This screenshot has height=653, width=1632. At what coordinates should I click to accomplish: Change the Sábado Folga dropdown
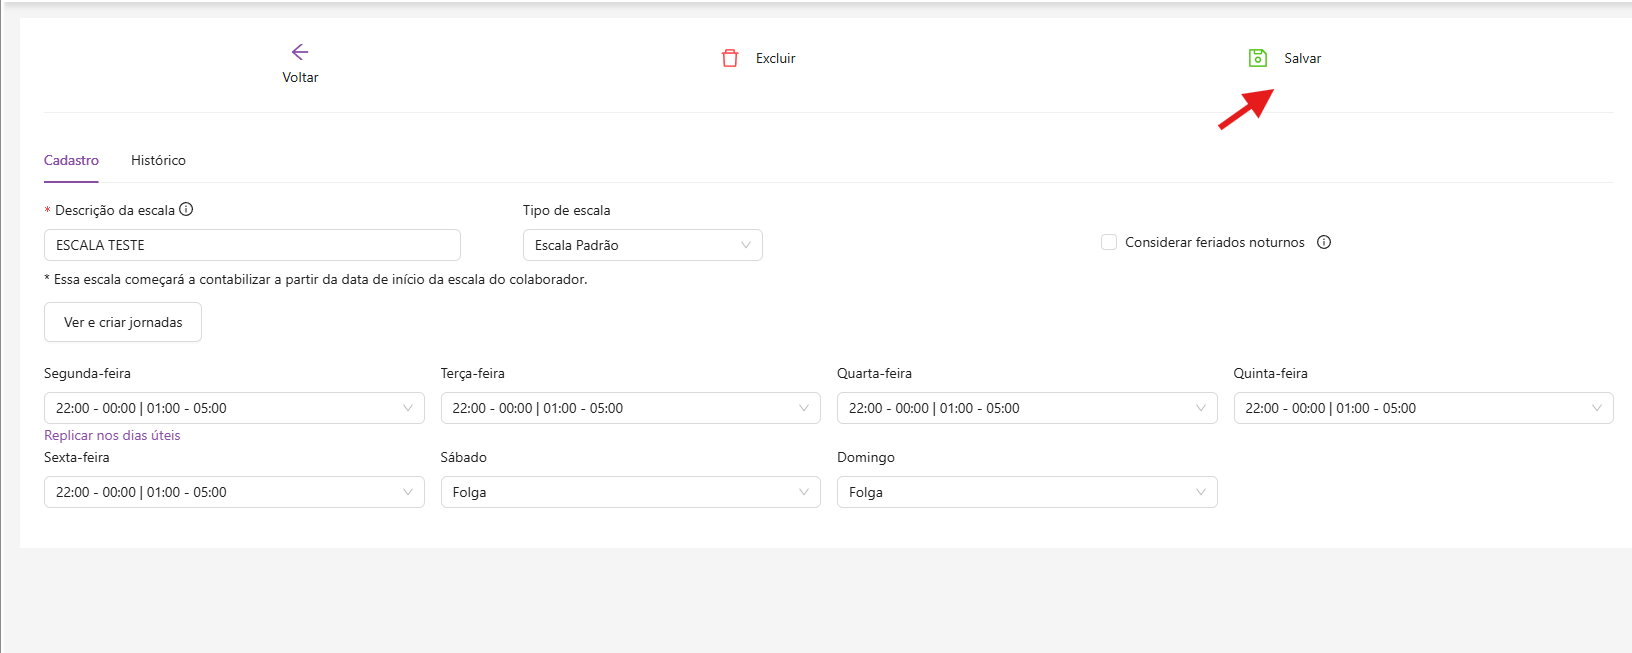[x=630, y=492]
